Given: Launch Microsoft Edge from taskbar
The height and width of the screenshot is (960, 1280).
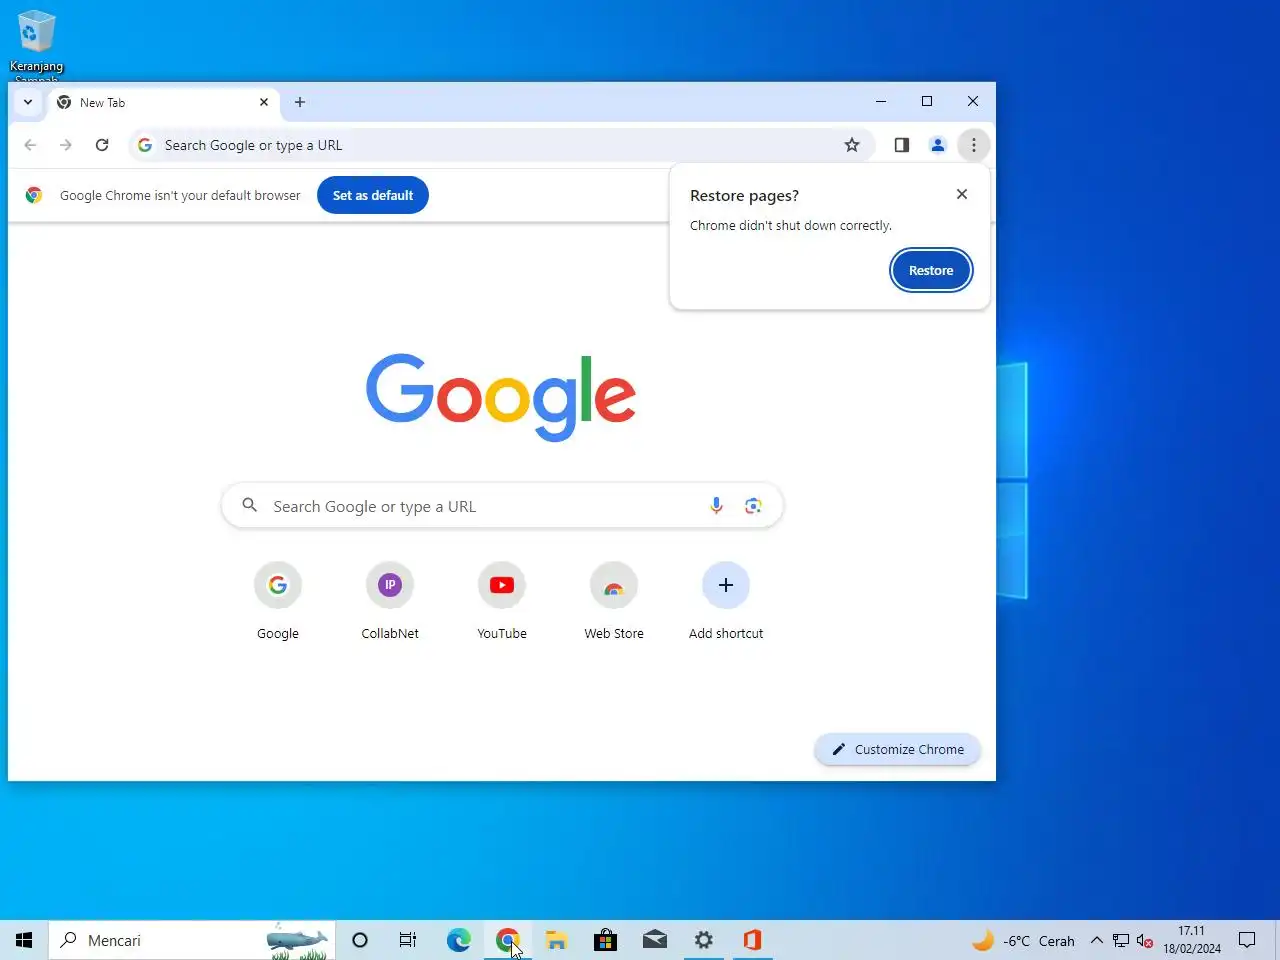Looking at the screenshot, I should point(459,940).
